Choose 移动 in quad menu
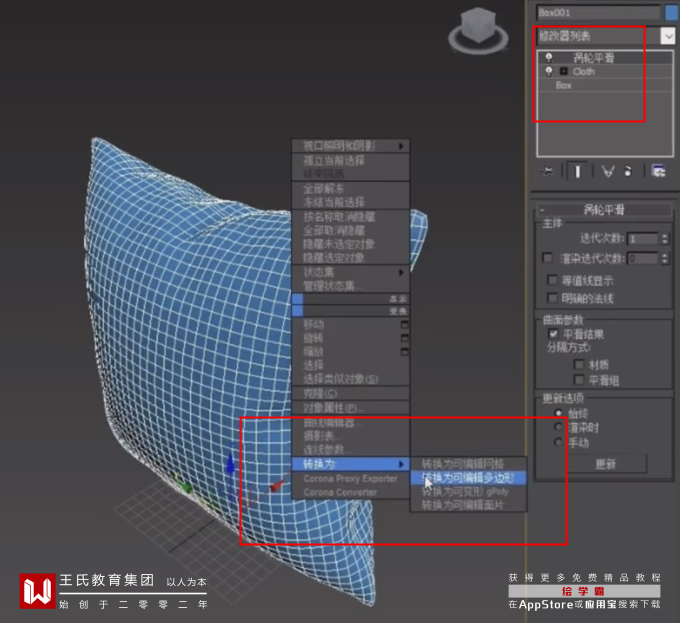This screenshot has height=623, width=680. point(314,324)
